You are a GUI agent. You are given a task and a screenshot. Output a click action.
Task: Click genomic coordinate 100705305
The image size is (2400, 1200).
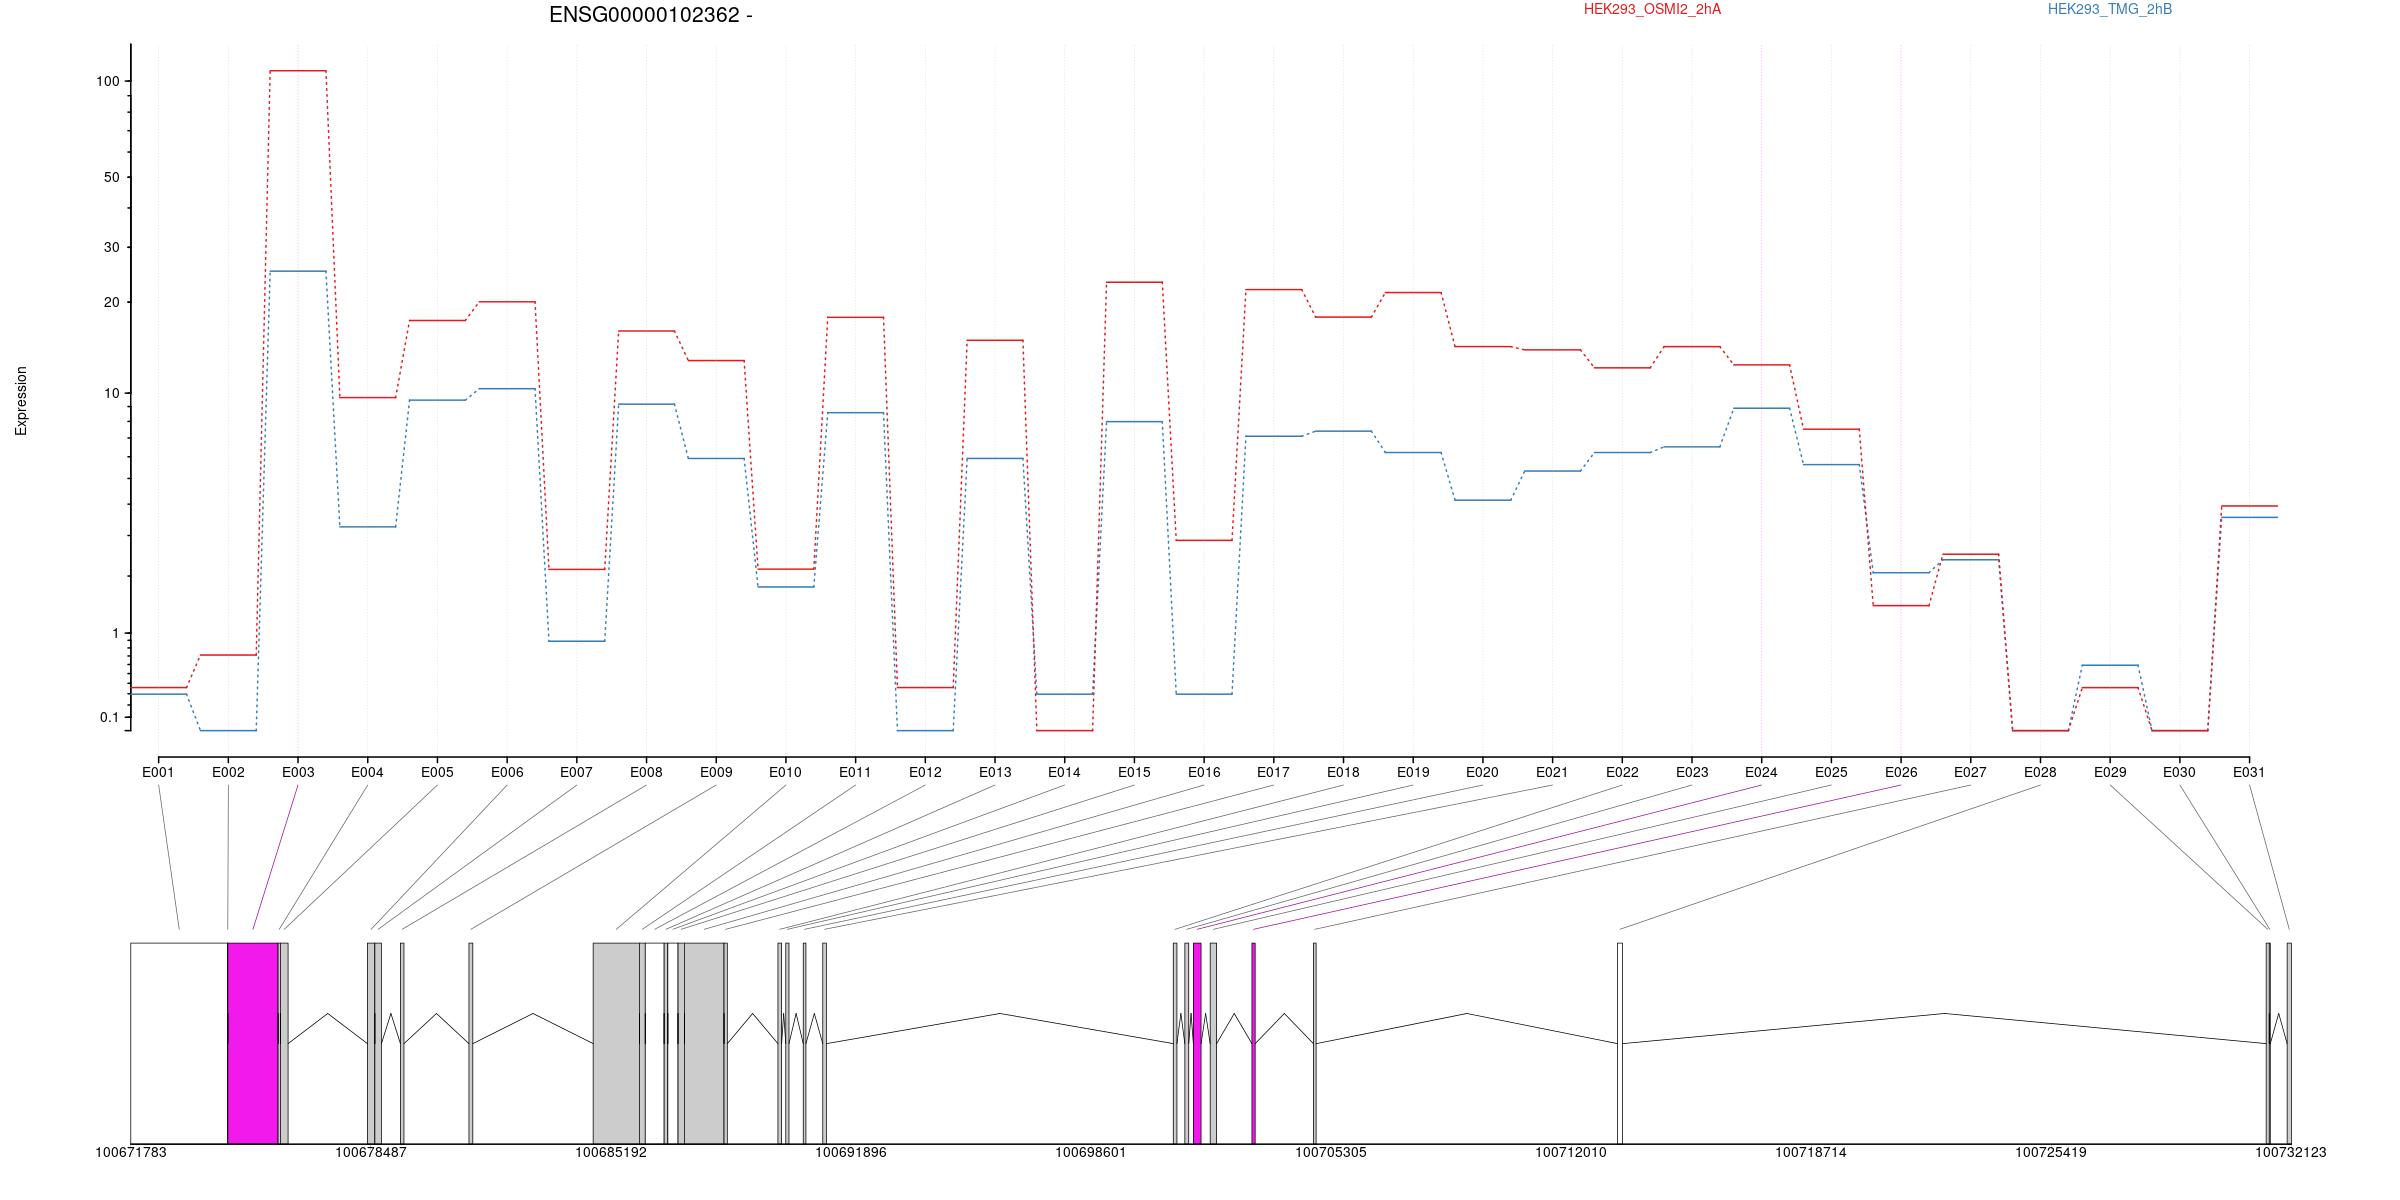[x=1331, y=1153]
